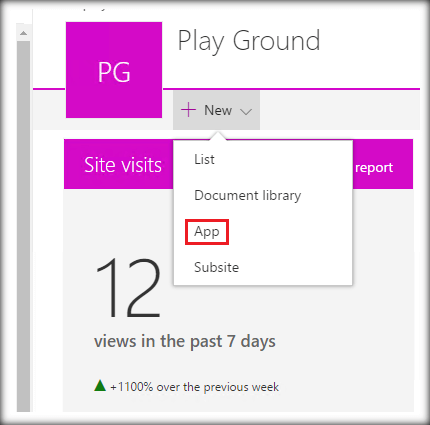Click the New button label
The height and width of the screenshot is (425, 430).
tap(218, 110)
